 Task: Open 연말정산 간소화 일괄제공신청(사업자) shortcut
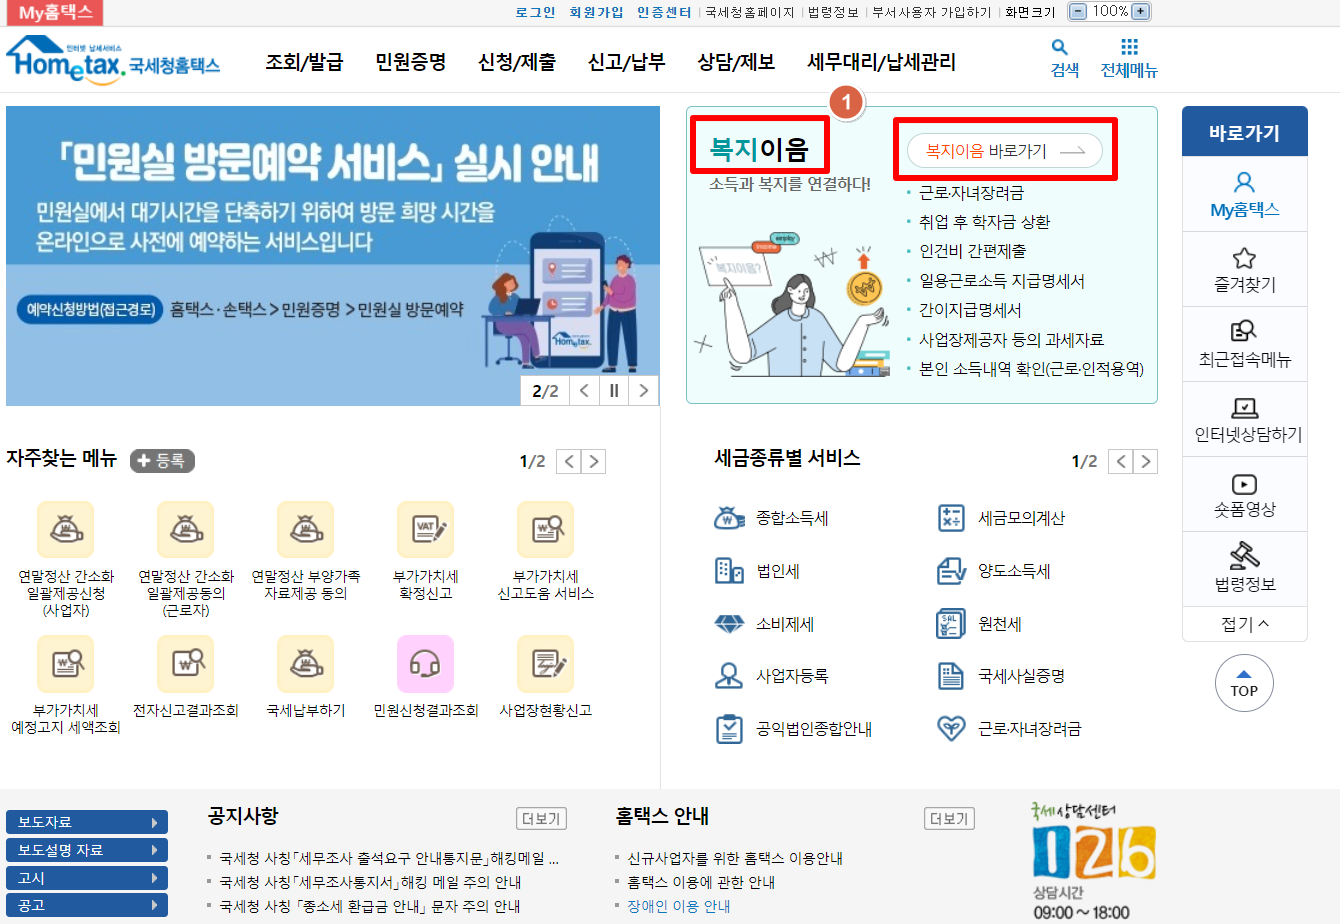(x=66, y=560)
